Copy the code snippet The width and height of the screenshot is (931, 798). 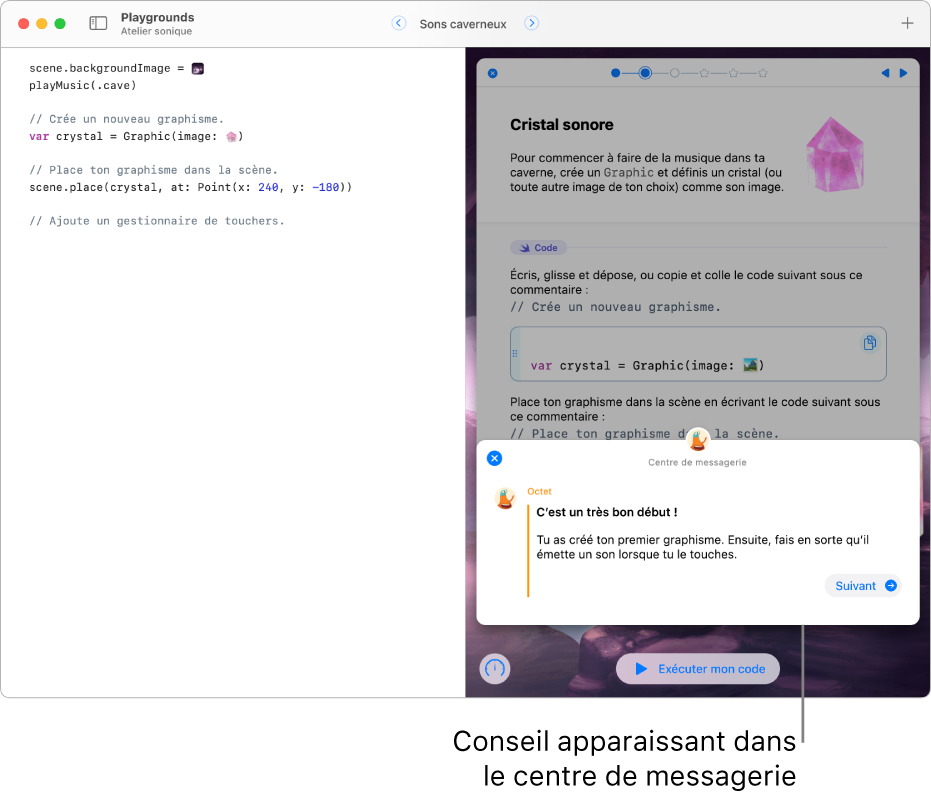point(870,343)
